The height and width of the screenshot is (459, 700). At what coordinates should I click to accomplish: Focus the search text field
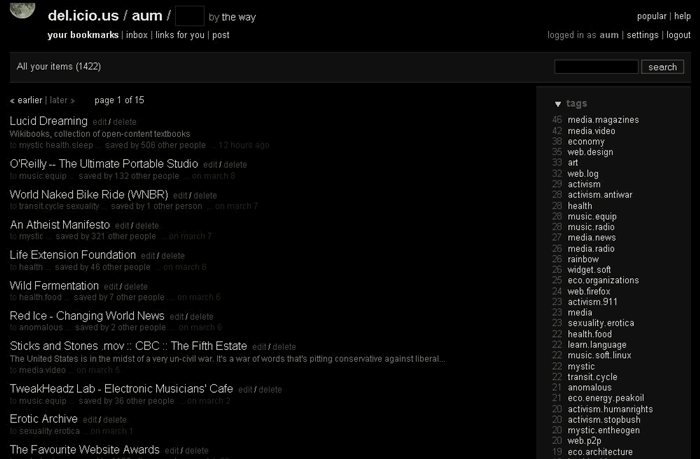click(x=596, y=67)
